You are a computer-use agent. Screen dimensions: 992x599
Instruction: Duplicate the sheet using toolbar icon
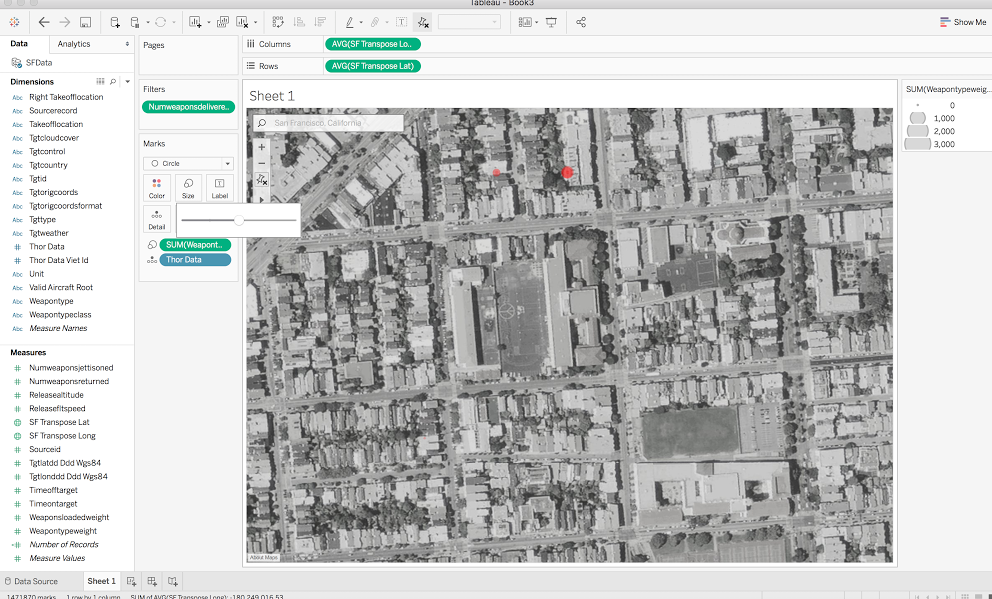(x=223, y=22)
